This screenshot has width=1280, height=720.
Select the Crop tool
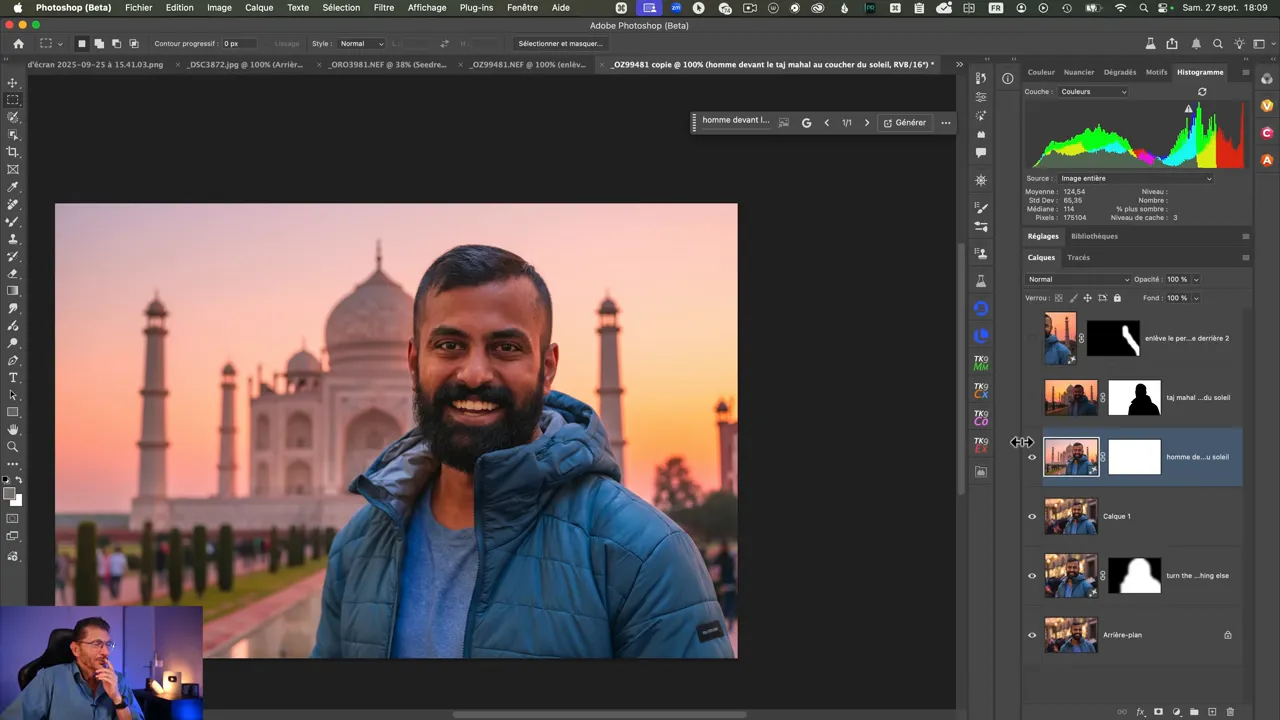[13, 152]
